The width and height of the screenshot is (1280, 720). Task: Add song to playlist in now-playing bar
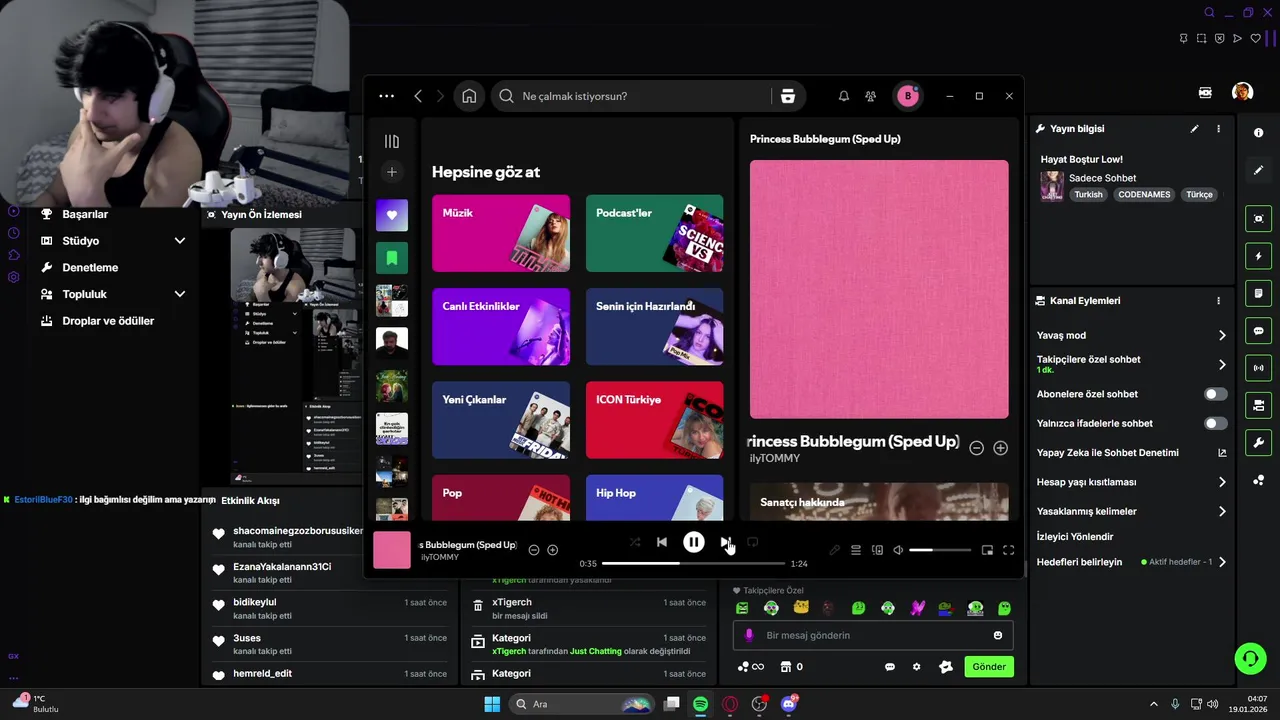552,550
